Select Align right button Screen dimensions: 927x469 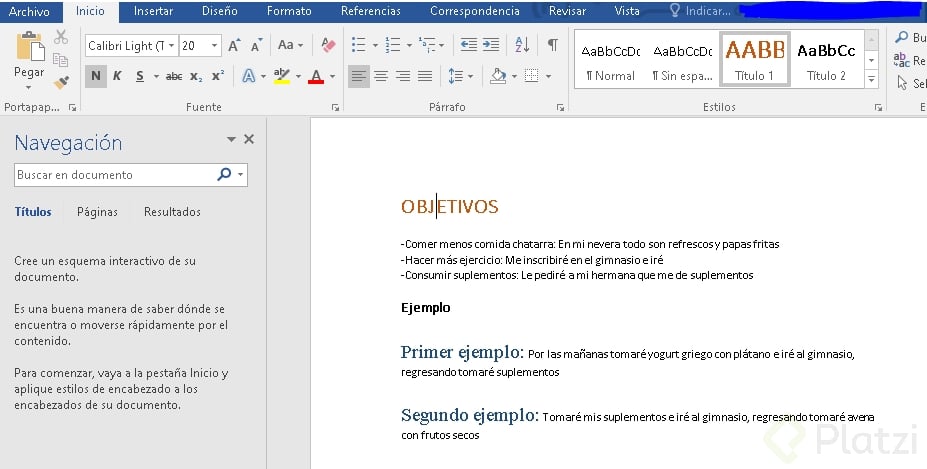[403, 76]
